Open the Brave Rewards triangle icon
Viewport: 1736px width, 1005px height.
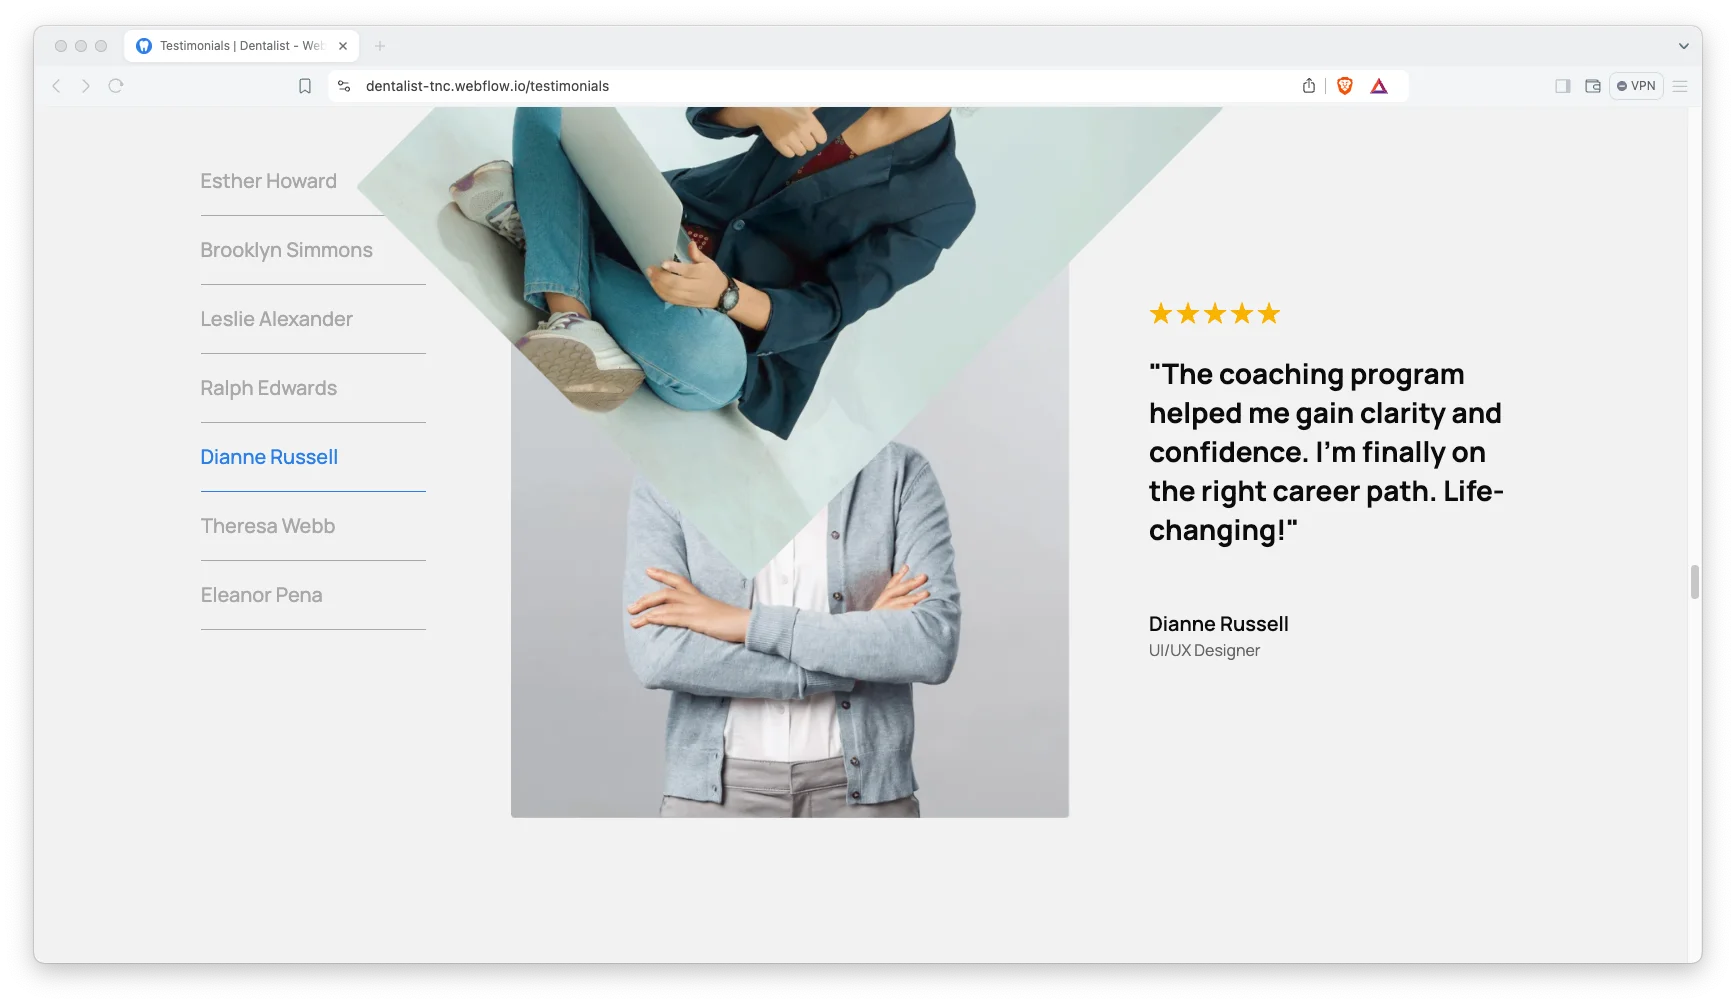click(1379, 86)
